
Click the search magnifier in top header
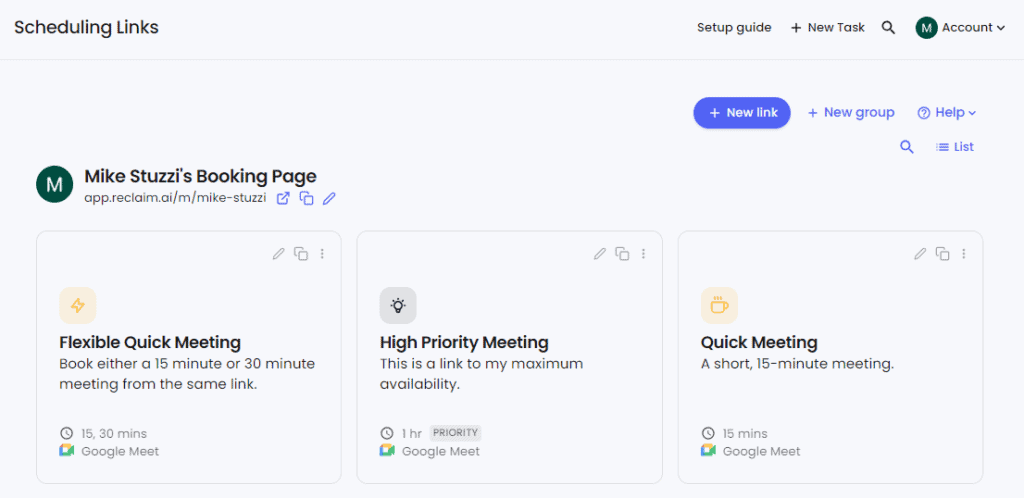[x=888, y=27]
